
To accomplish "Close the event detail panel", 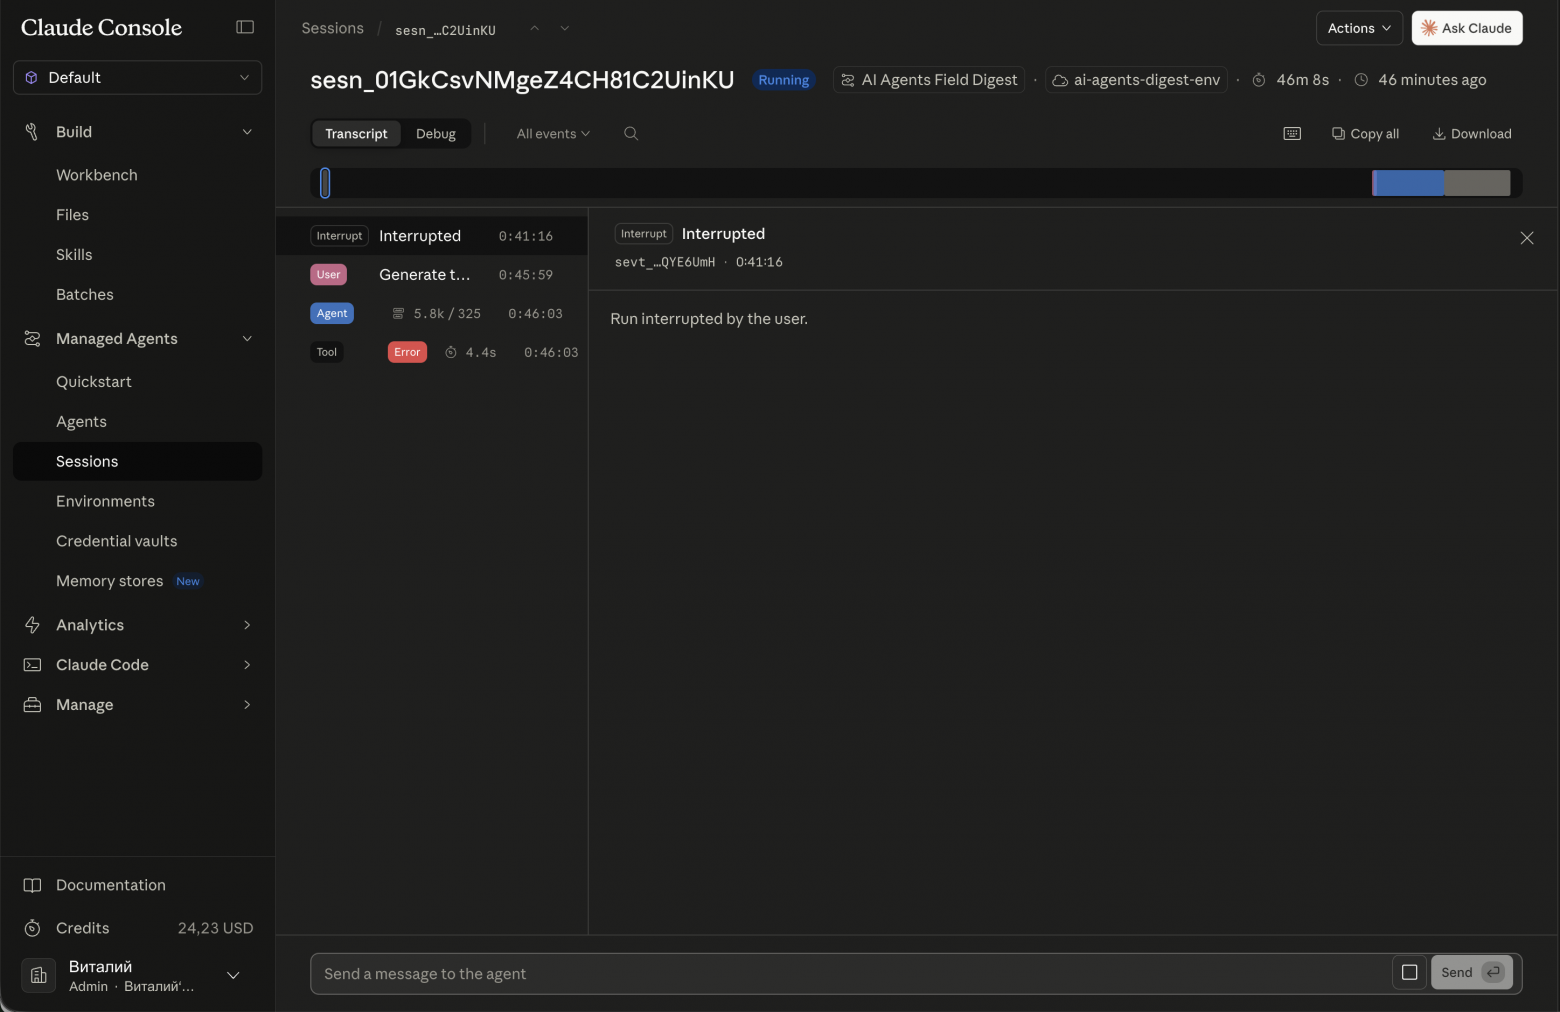I will pos(1526,238).
